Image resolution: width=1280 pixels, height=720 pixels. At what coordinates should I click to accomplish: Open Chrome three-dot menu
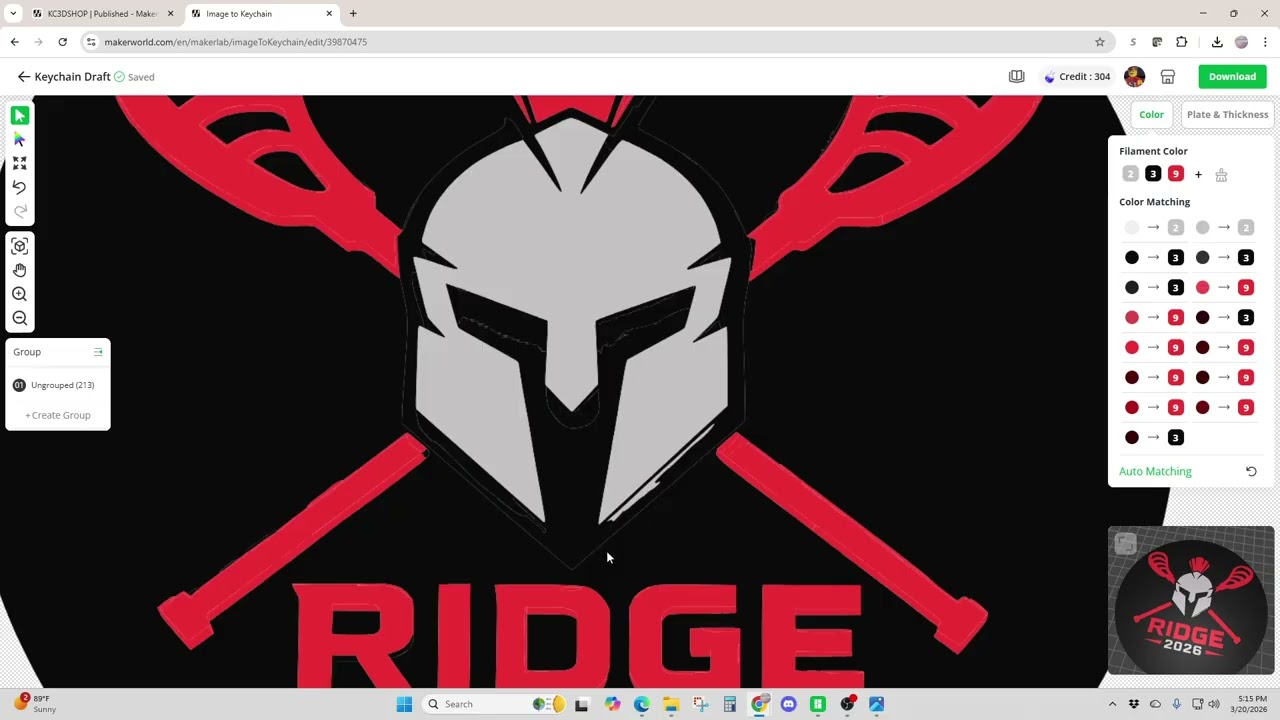1265,42
